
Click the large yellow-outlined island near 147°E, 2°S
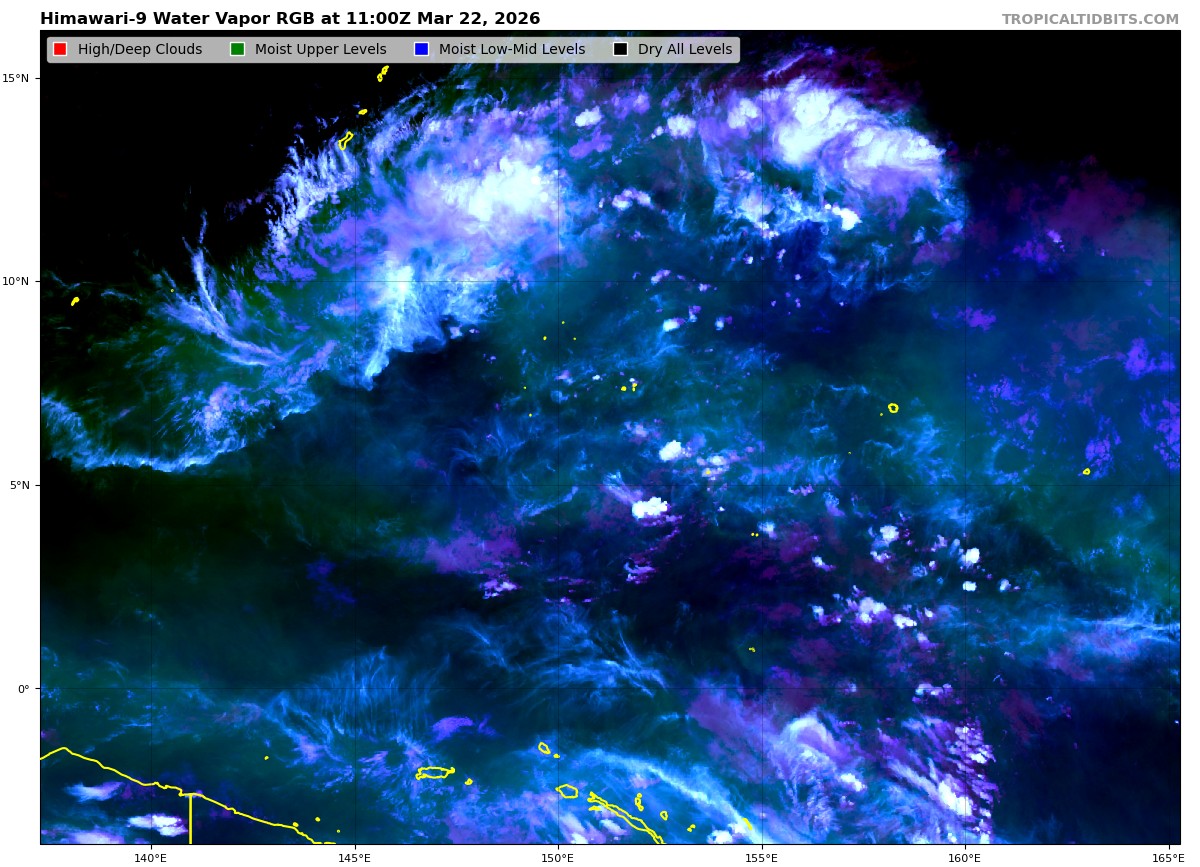pos(435,772)
